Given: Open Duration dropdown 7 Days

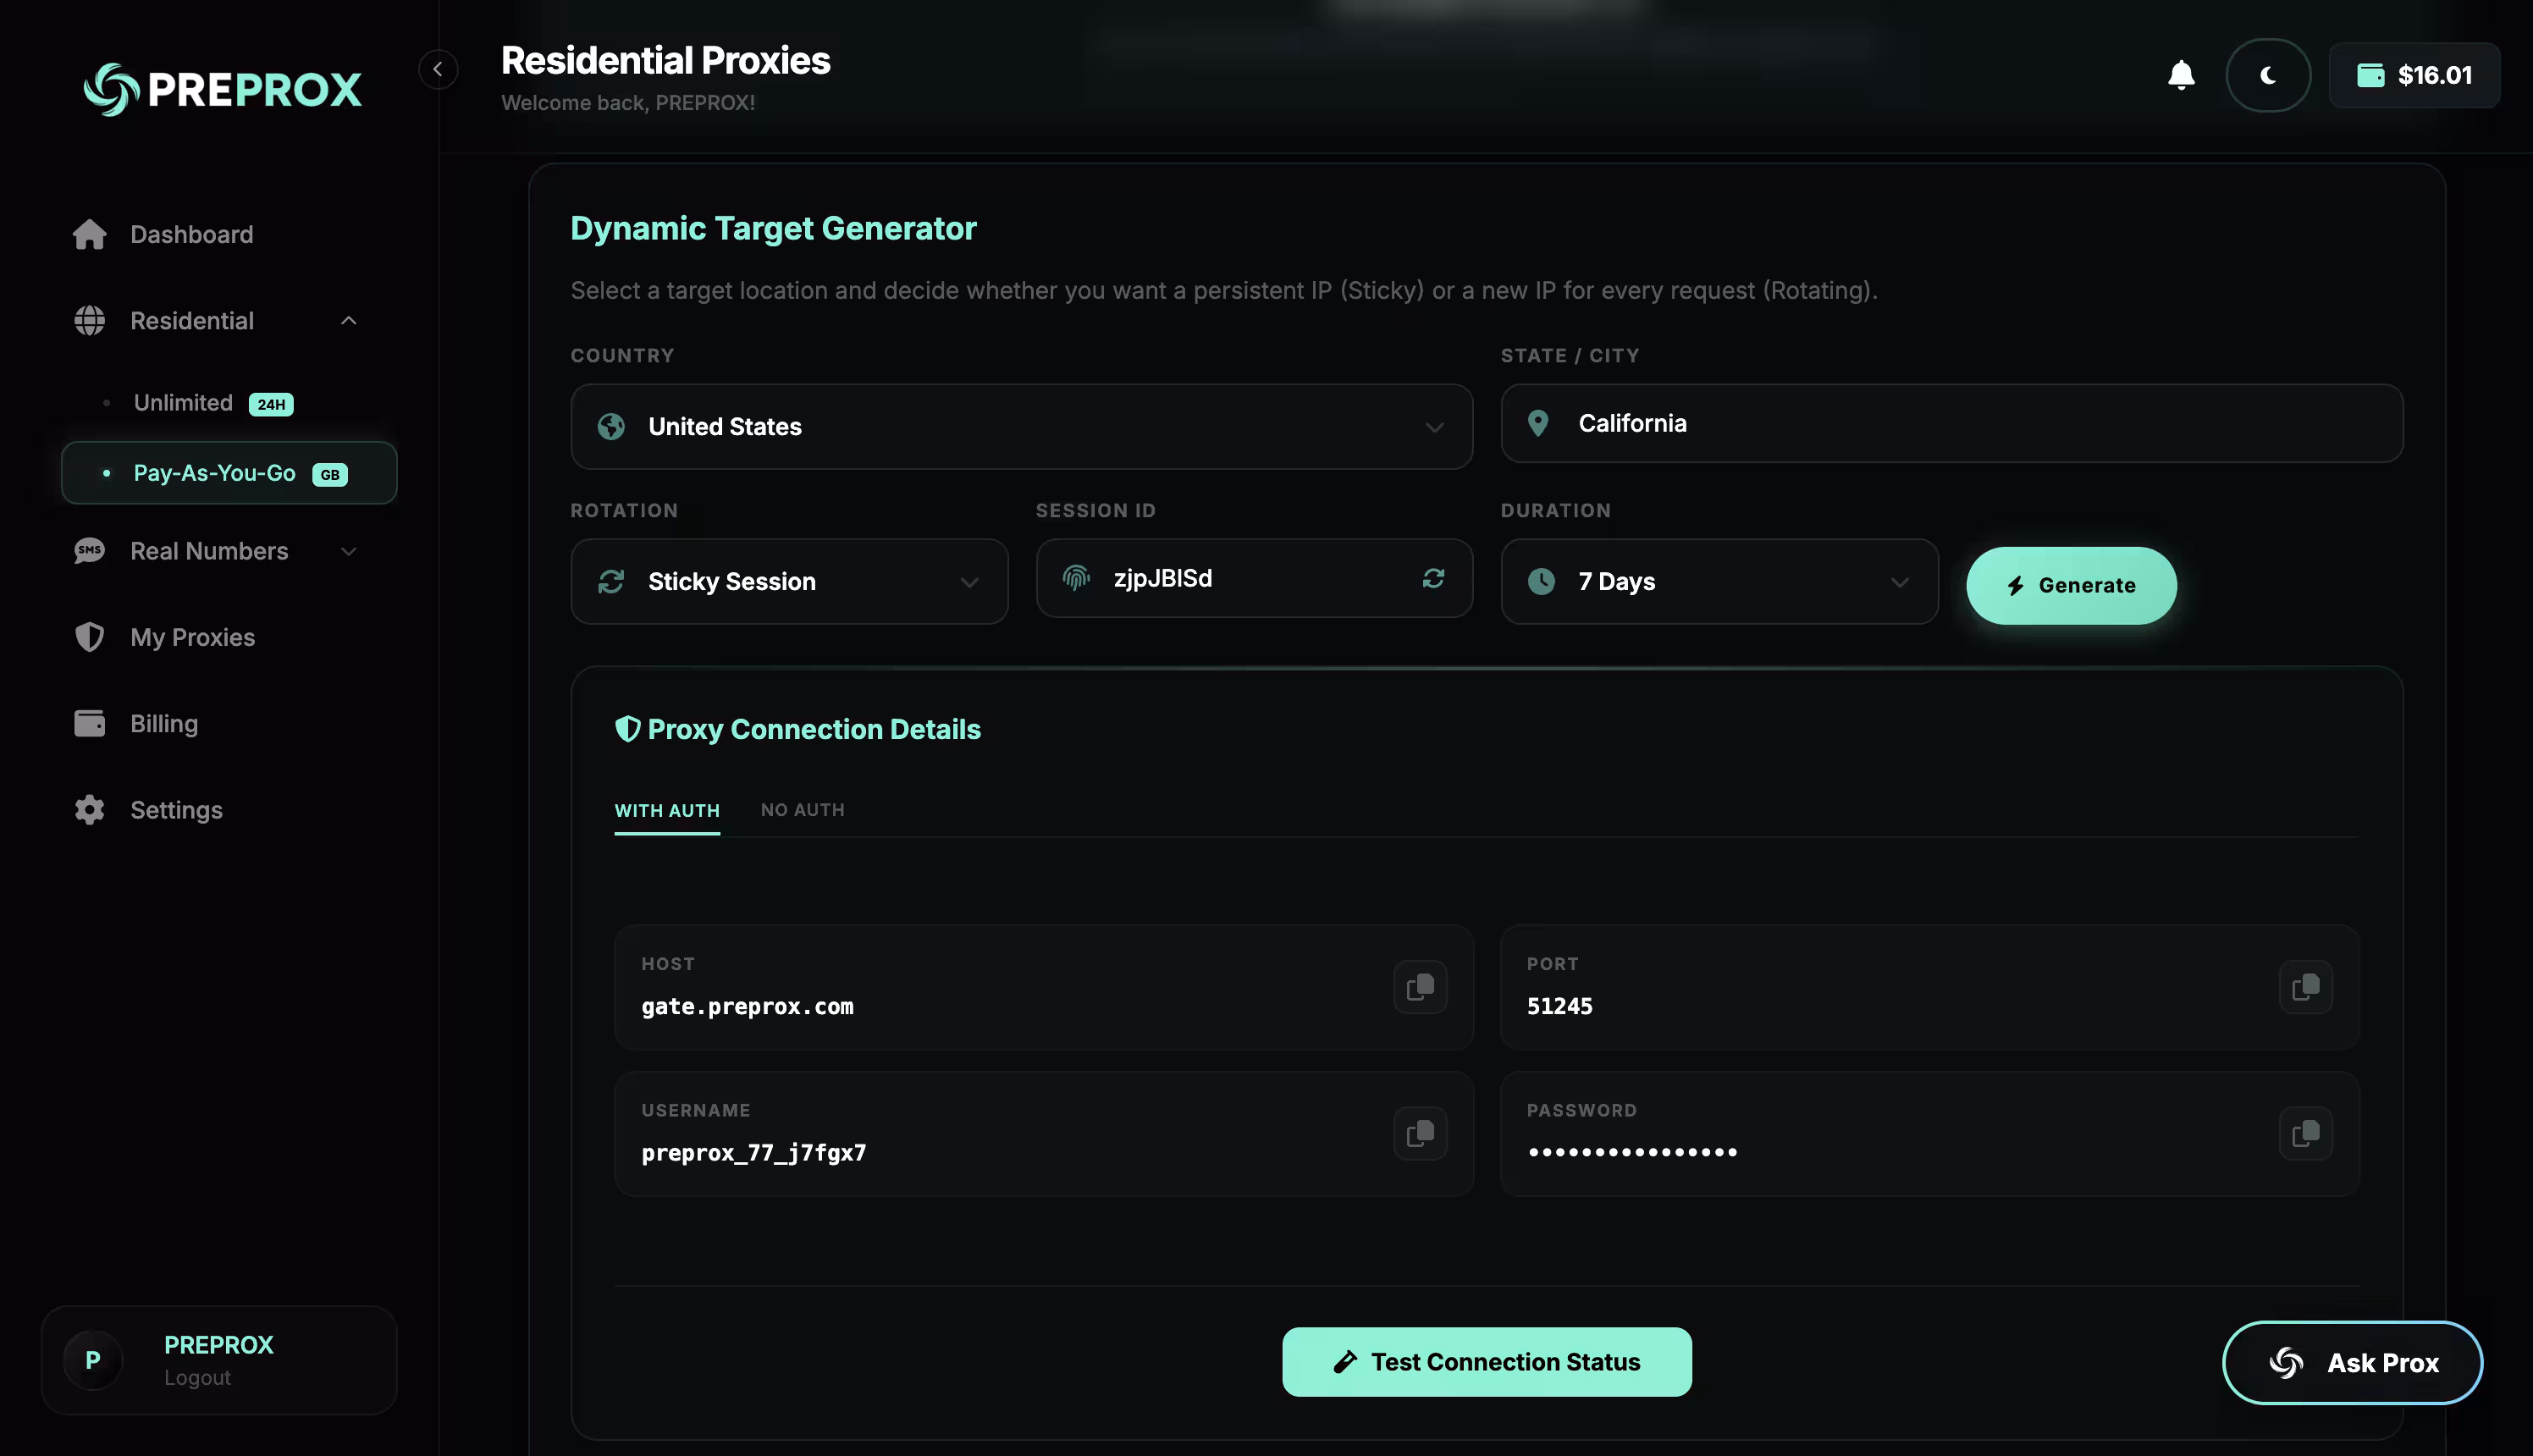Looking at the screenshot, I should (1719, 582).
